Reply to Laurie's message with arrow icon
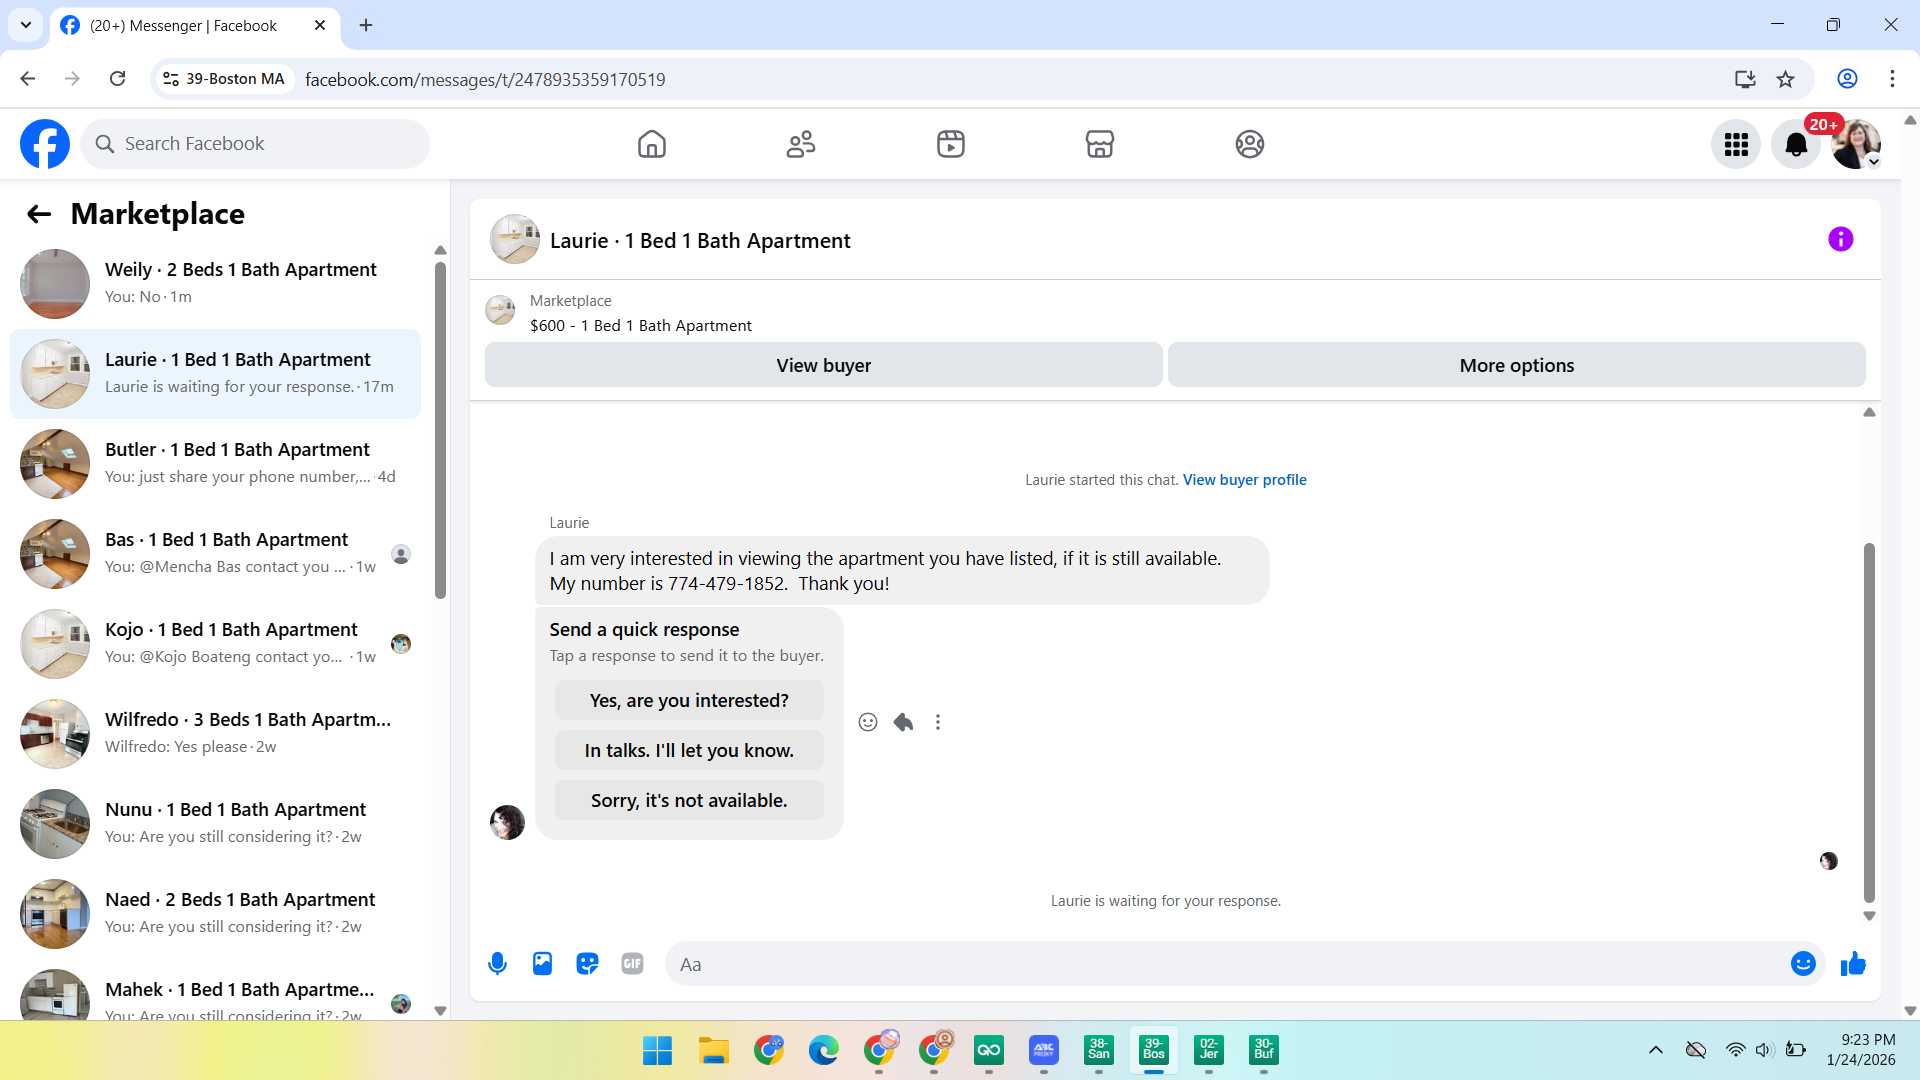1920x1080 pixels. pyautogui.click(x=903, y=722)
